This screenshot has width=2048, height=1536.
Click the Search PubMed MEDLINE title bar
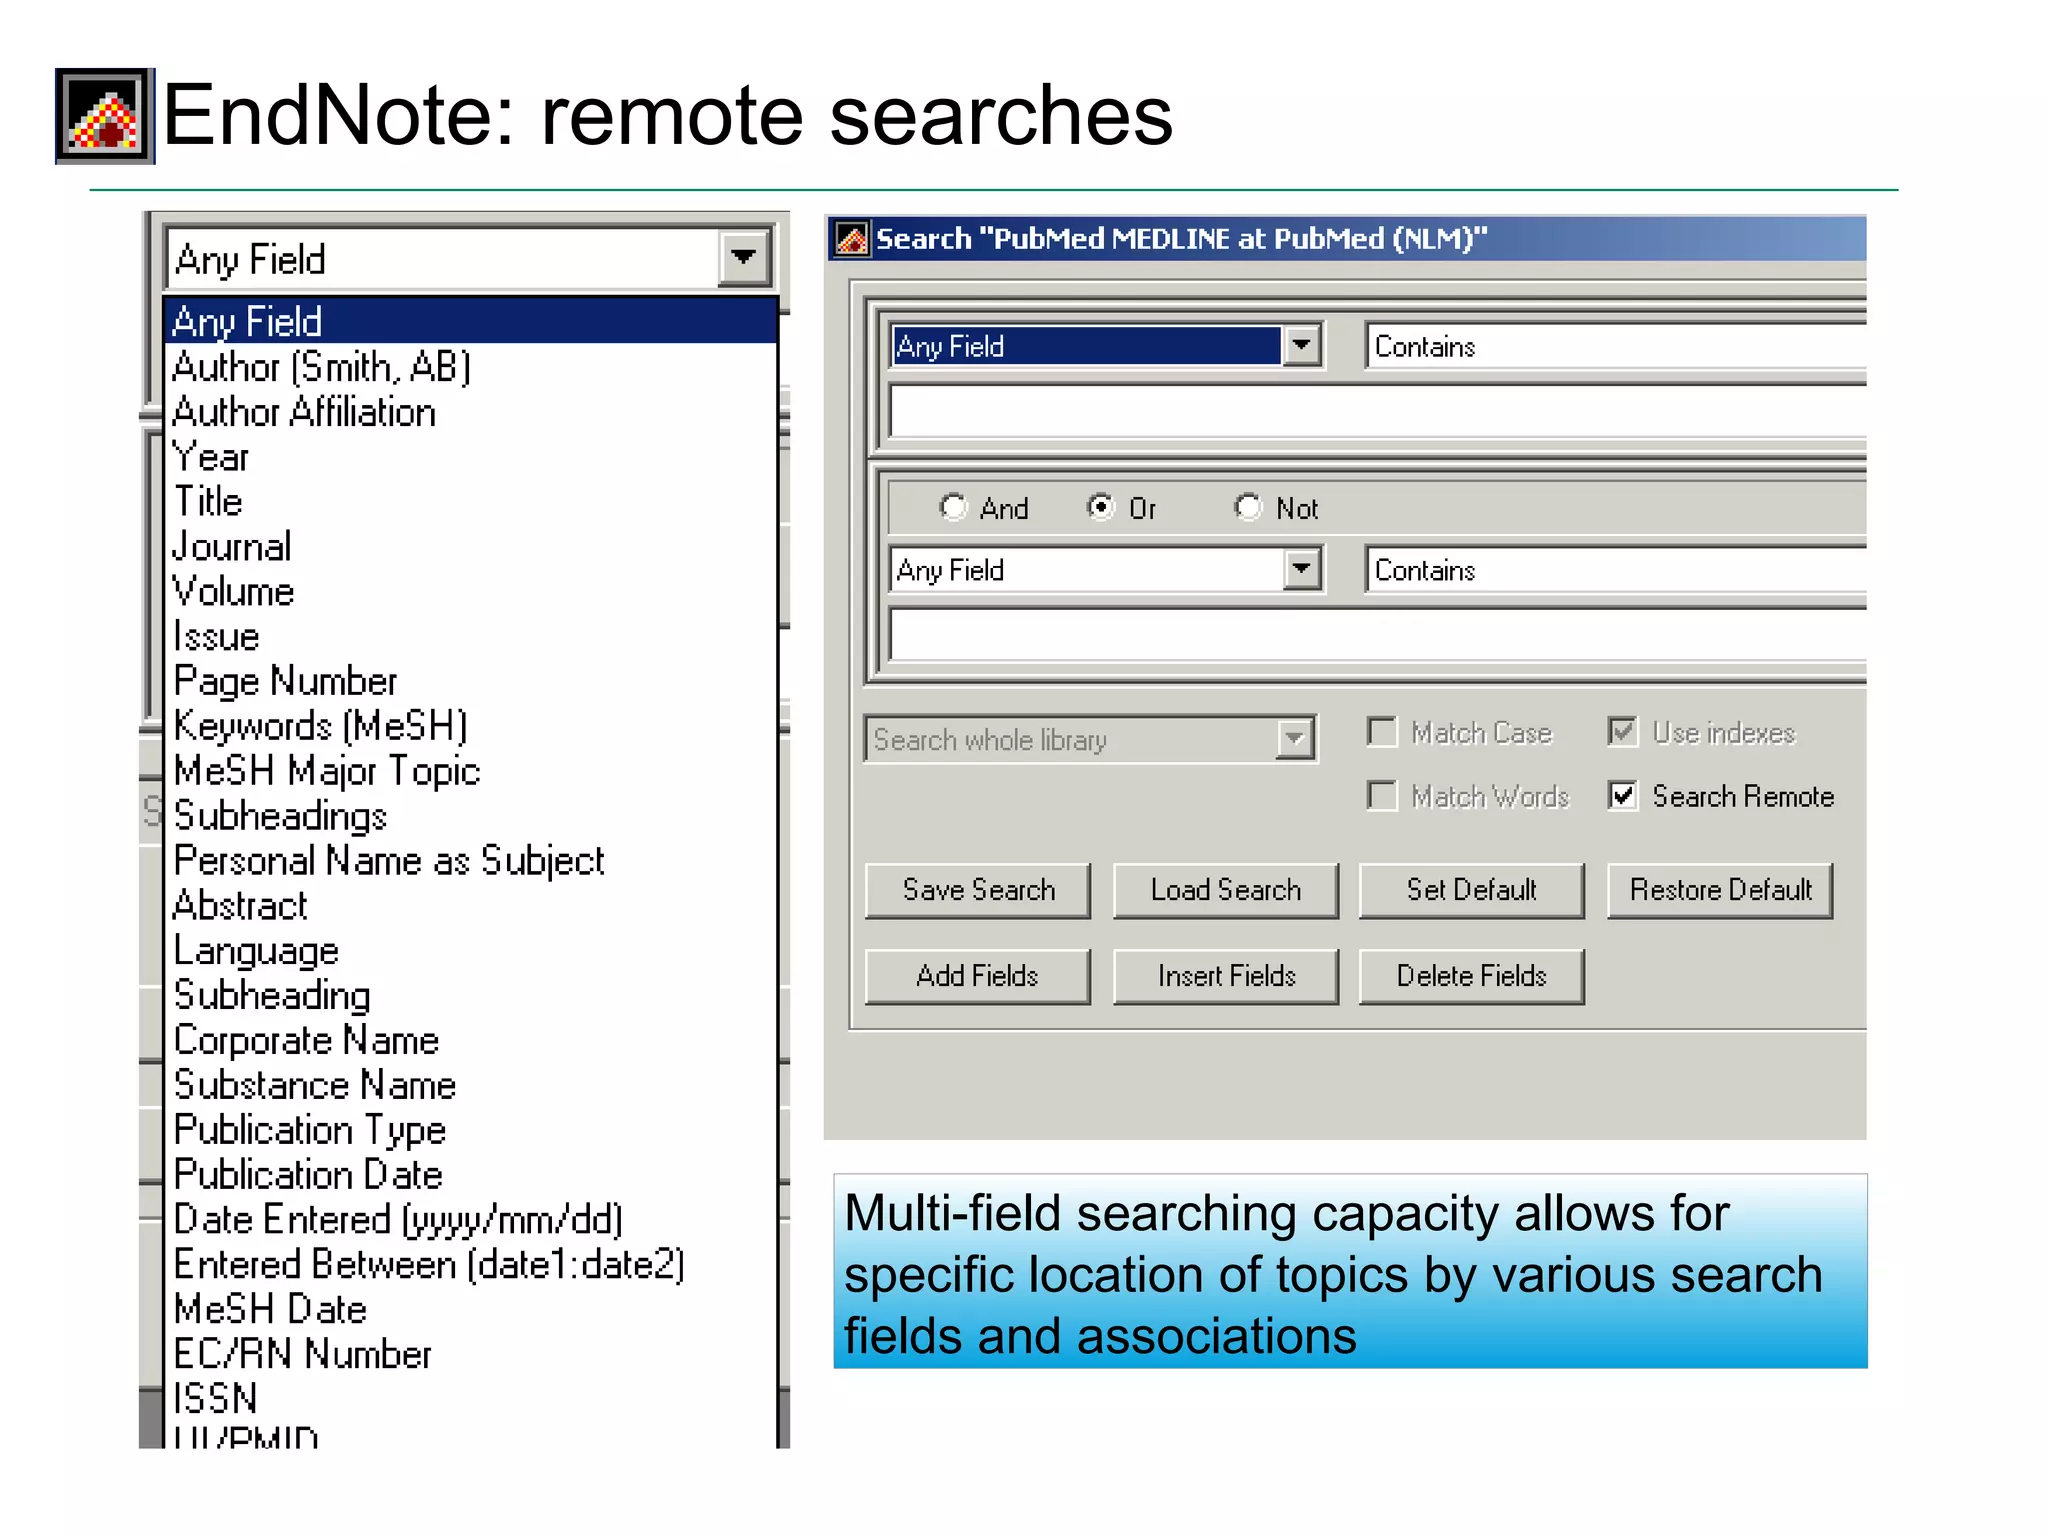coord(1347,239)
